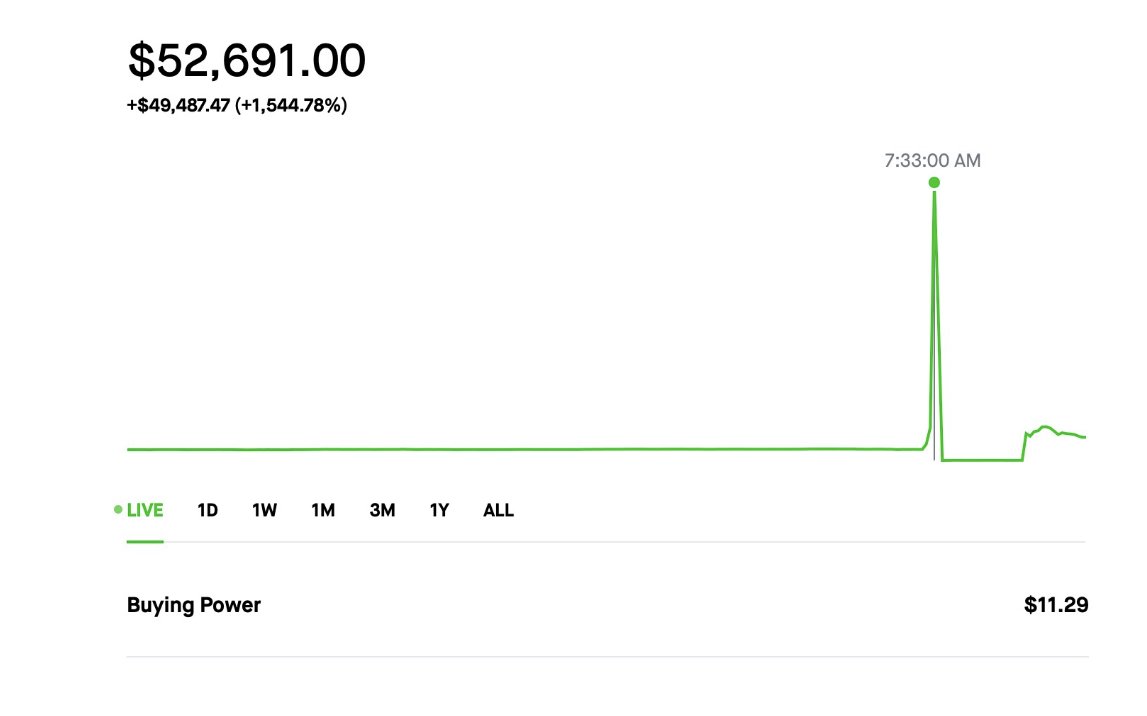Click the $52,691.00 portfolio value

(x=247, y=60)
